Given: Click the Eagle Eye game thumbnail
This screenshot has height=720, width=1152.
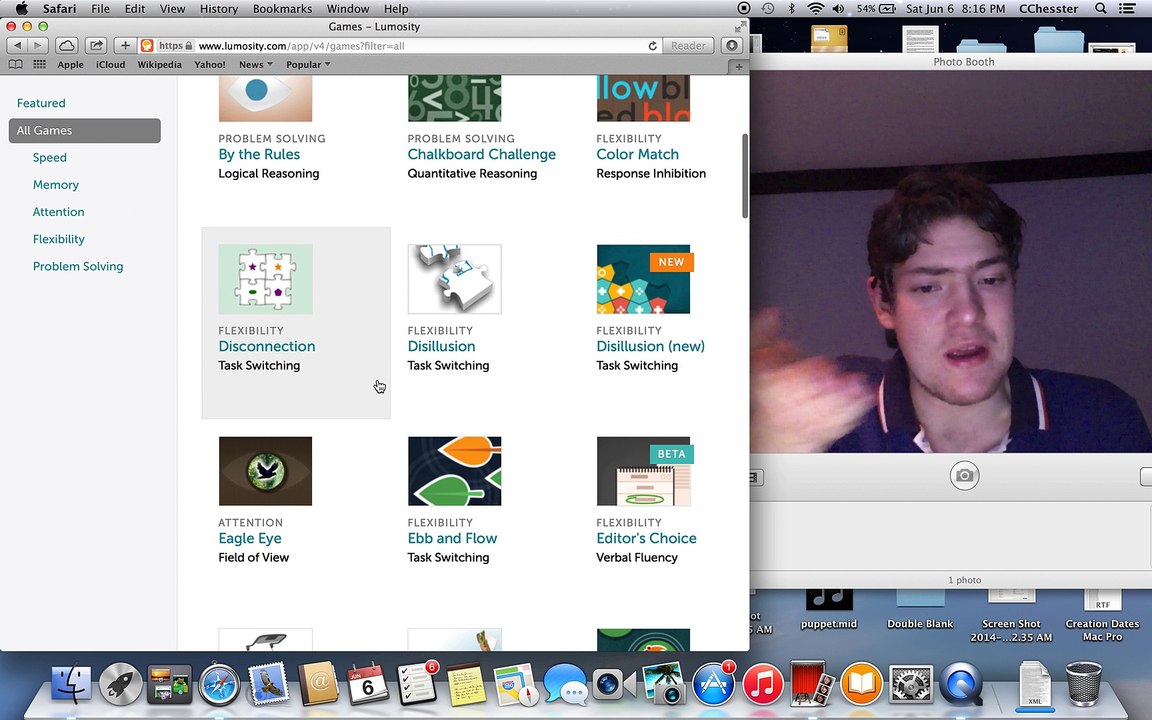Looking at the screenshot, I should pyautogui.click(x=265, y=471).
